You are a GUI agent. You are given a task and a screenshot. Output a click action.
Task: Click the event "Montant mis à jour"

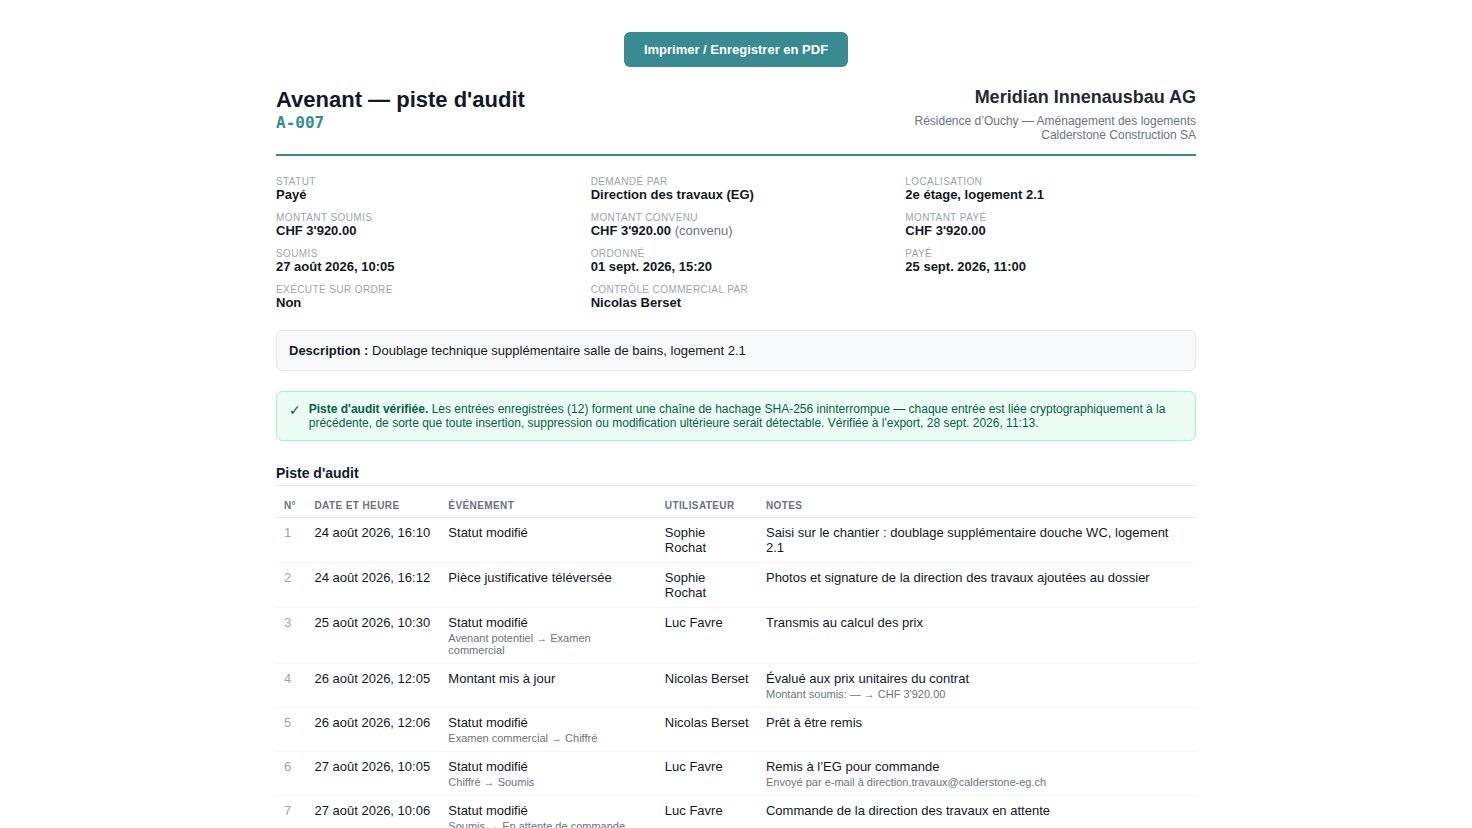[502, 679]
